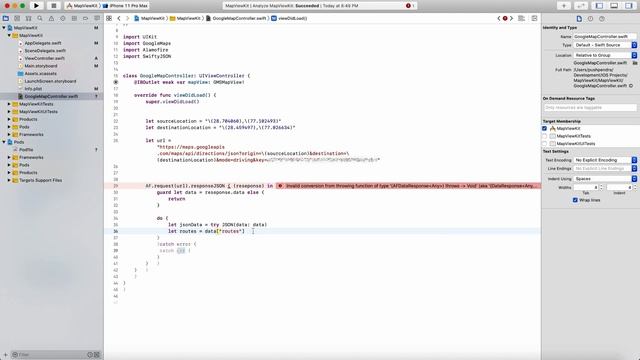This screenshot has height=360, width=640.
Task: Enable MapViewKitUITests target membership
Action: pyautogui.click(x=544, y=144)
